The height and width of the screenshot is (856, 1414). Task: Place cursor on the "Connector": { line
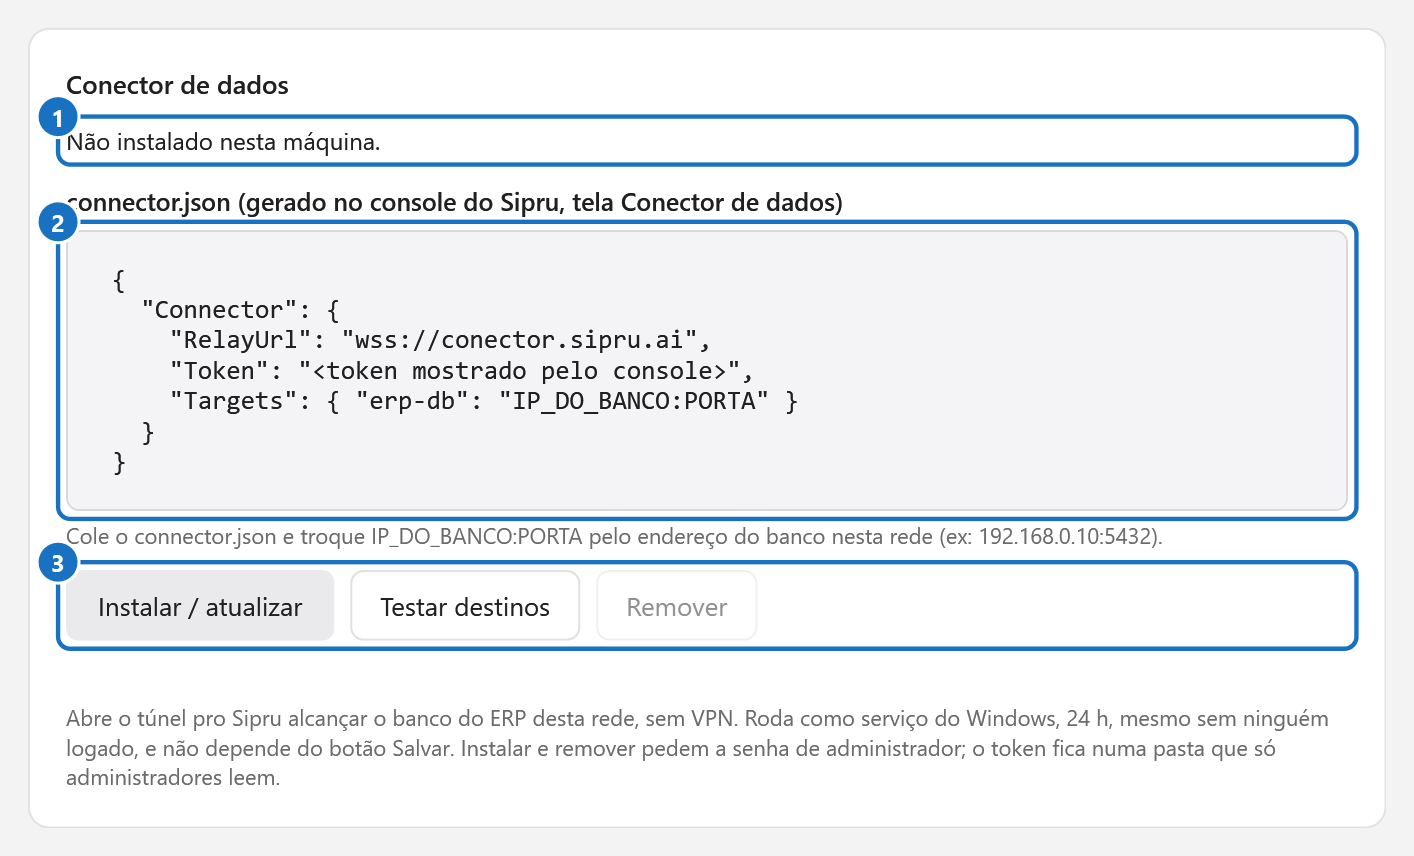(x=241, y=310)
